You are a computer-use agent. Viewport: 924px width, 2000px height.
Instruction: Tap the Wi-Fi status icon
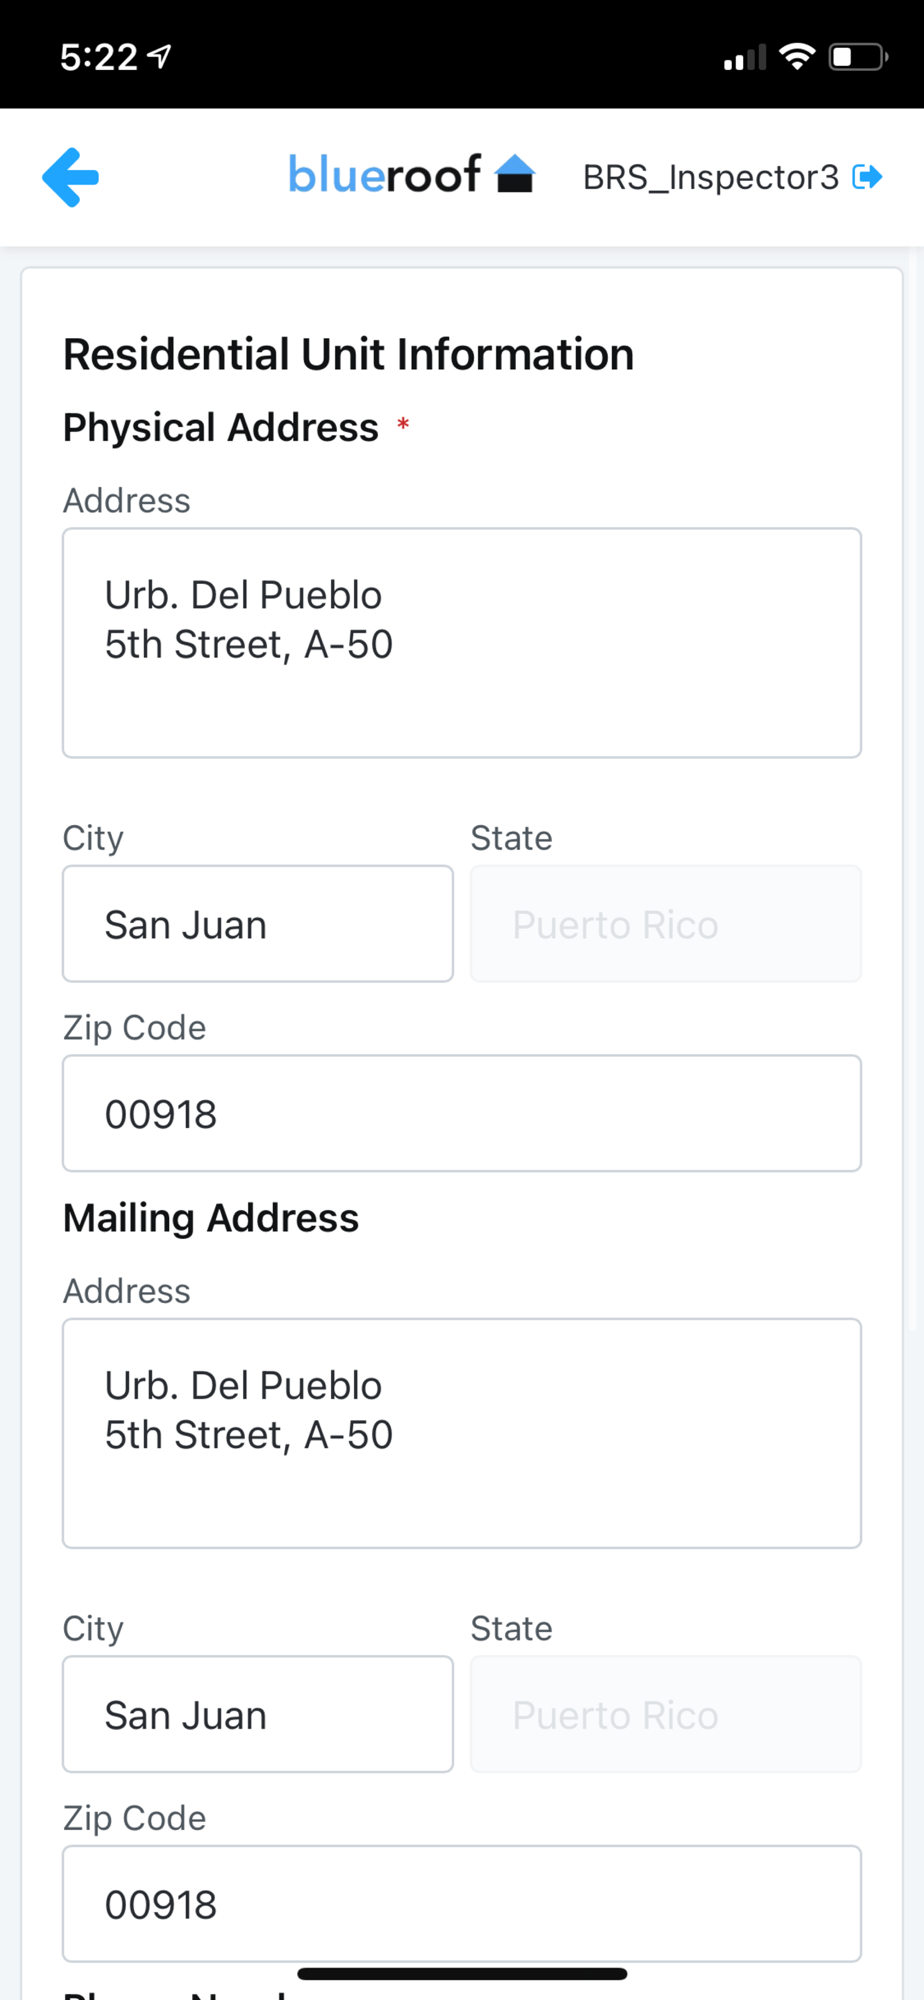(797, 57)
